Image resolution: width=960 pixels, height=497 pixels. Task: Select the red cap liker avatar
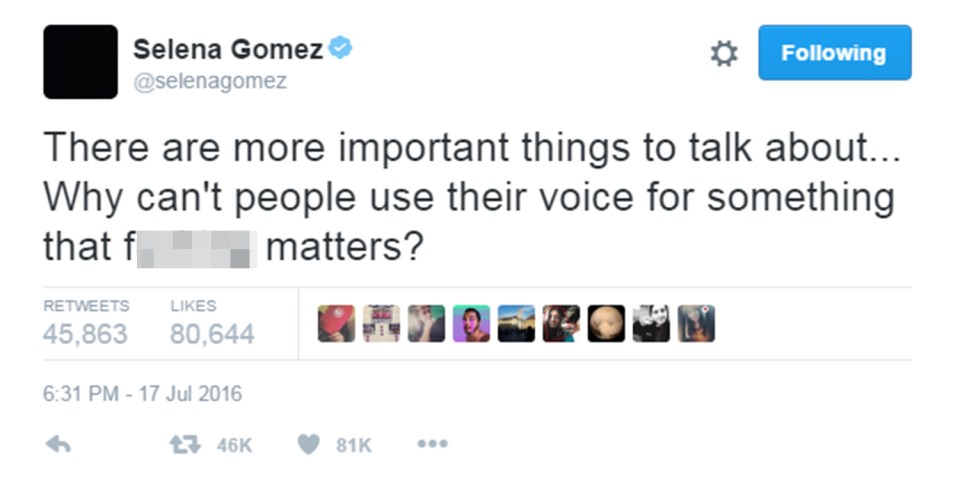pos(337,323)
